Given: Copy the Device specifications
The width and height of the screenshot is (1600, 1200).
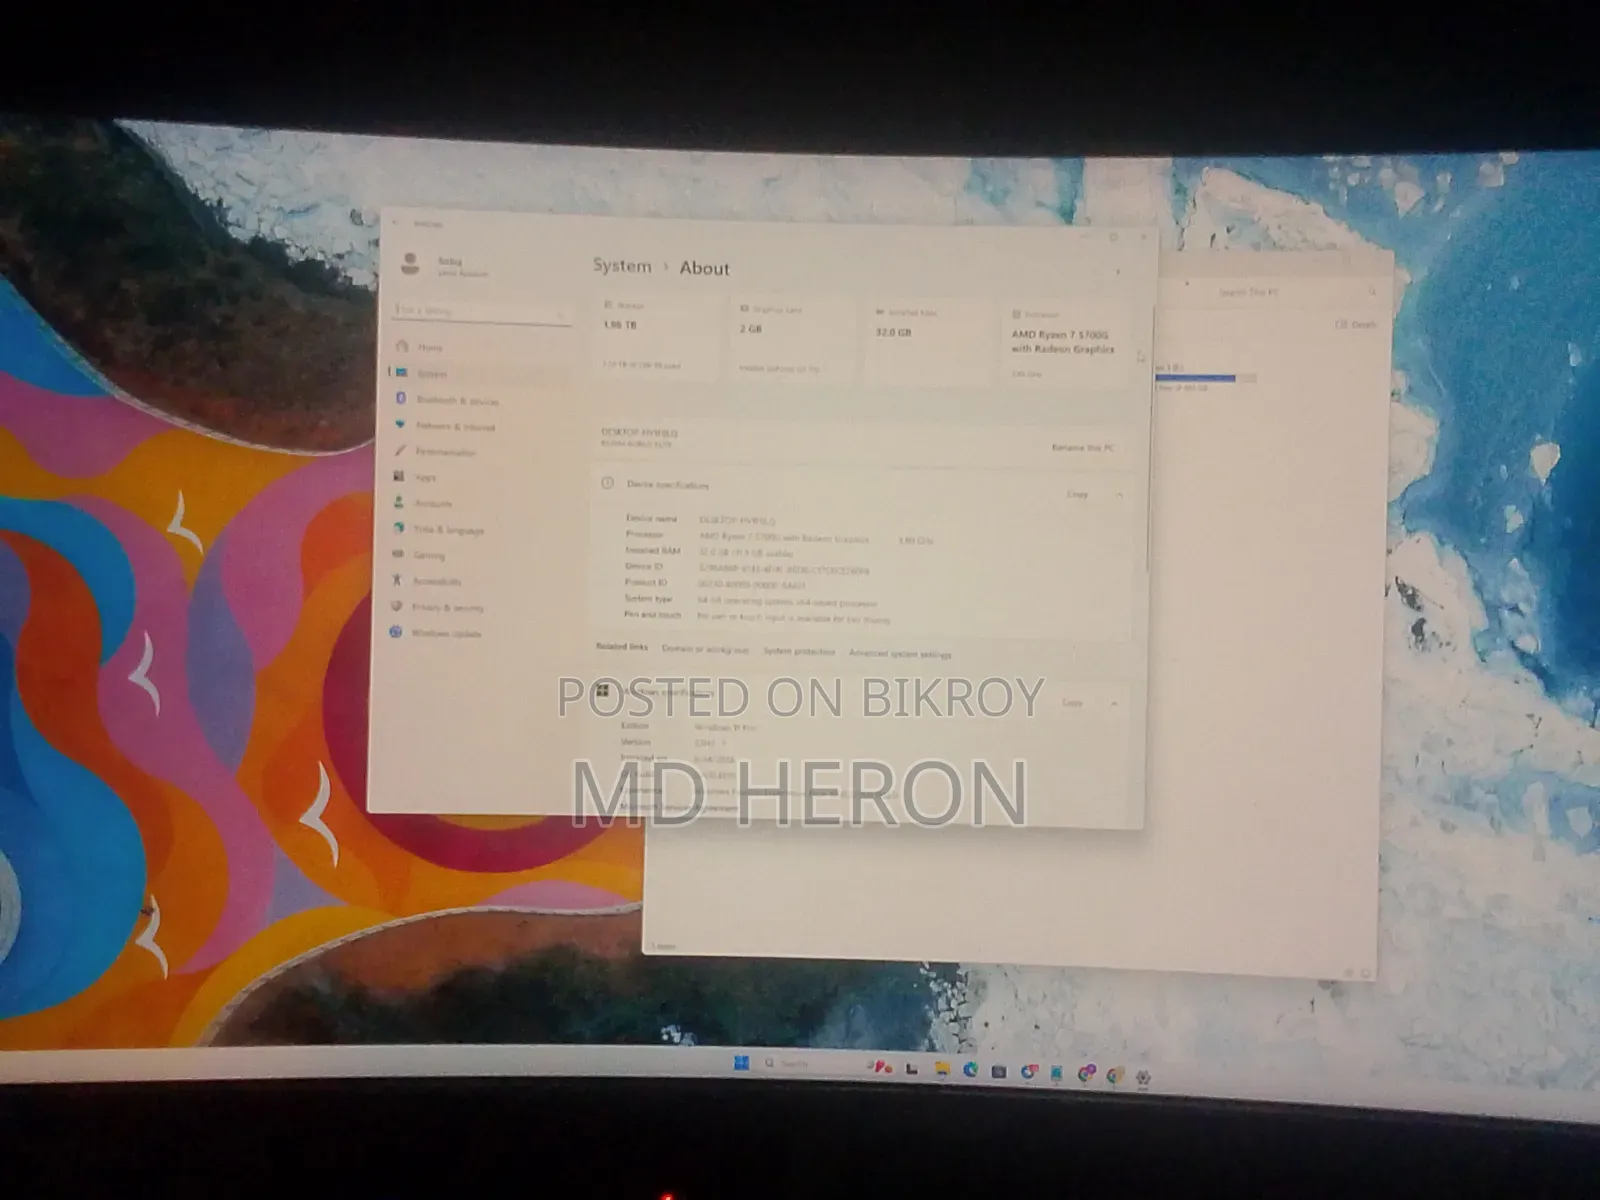Looking at the screenshot, I should (x=1076, y=494).
